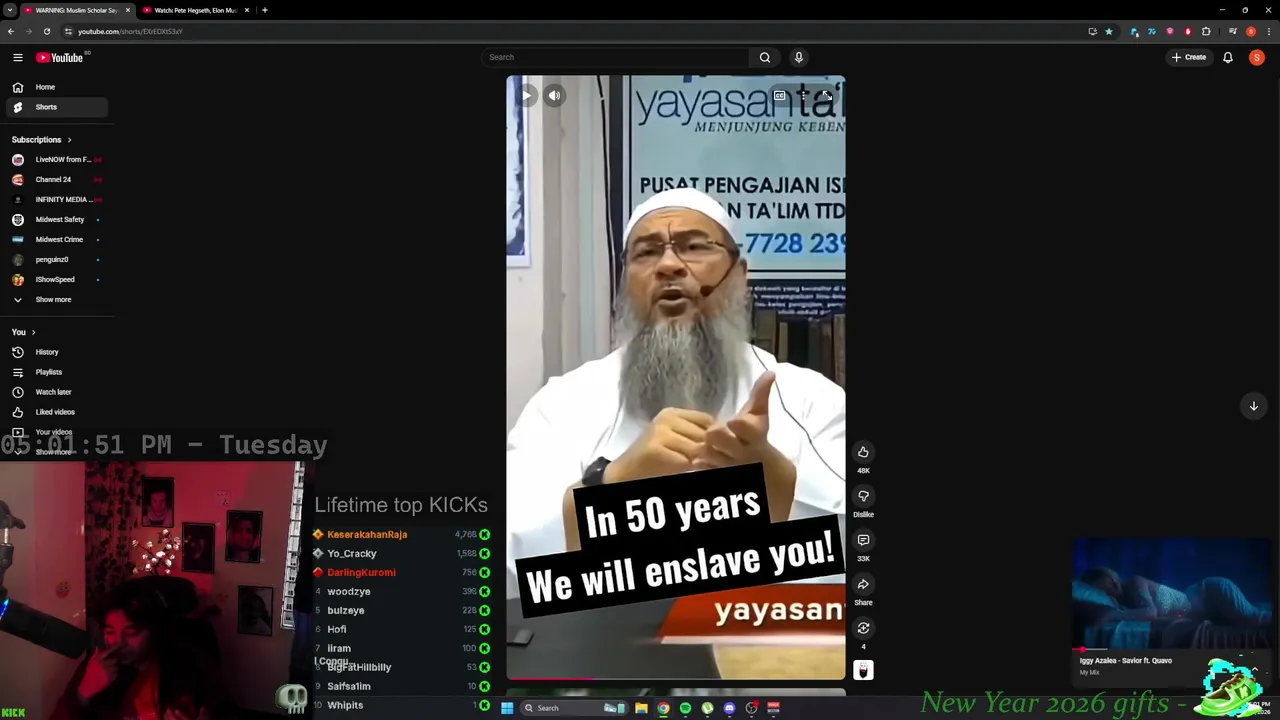Click the YouTube search field
Viewport: 1280px width, 720px height.
pos(615,57)
